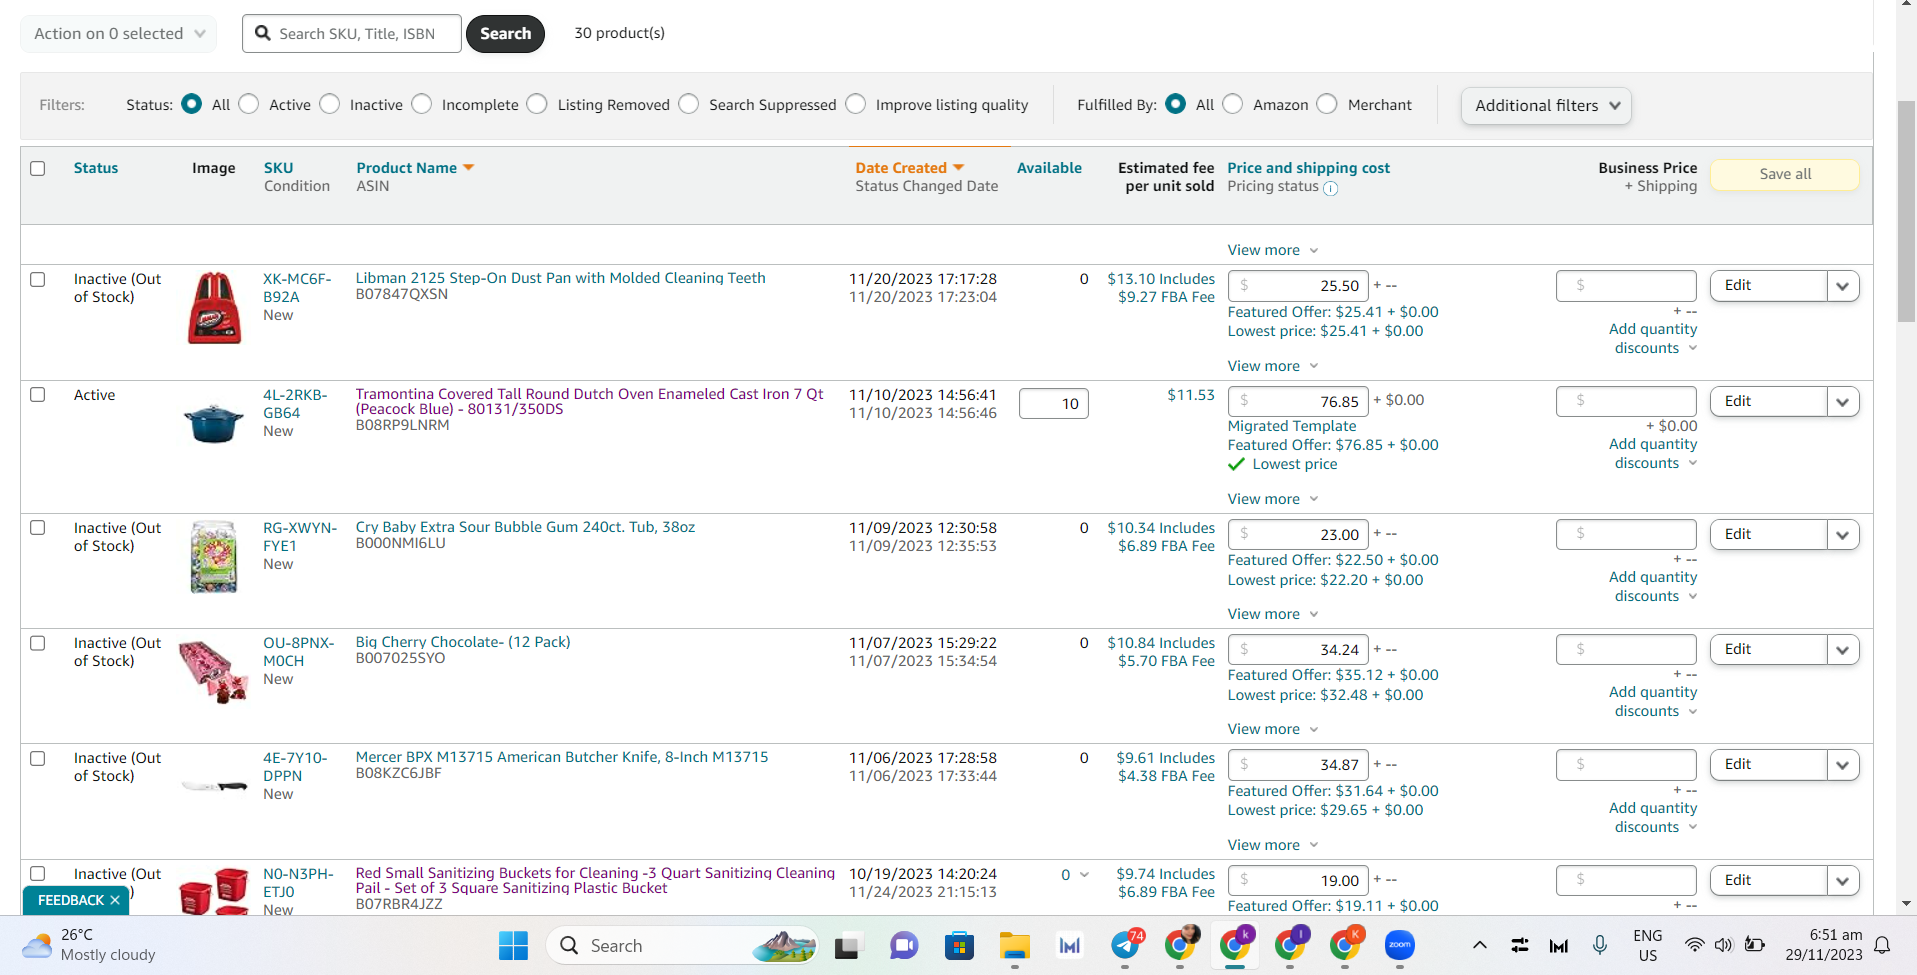Screen dimensions: 1917x975
Task: Check the box for the Cry Baby Gum row
Action: (x=38, y=527)
